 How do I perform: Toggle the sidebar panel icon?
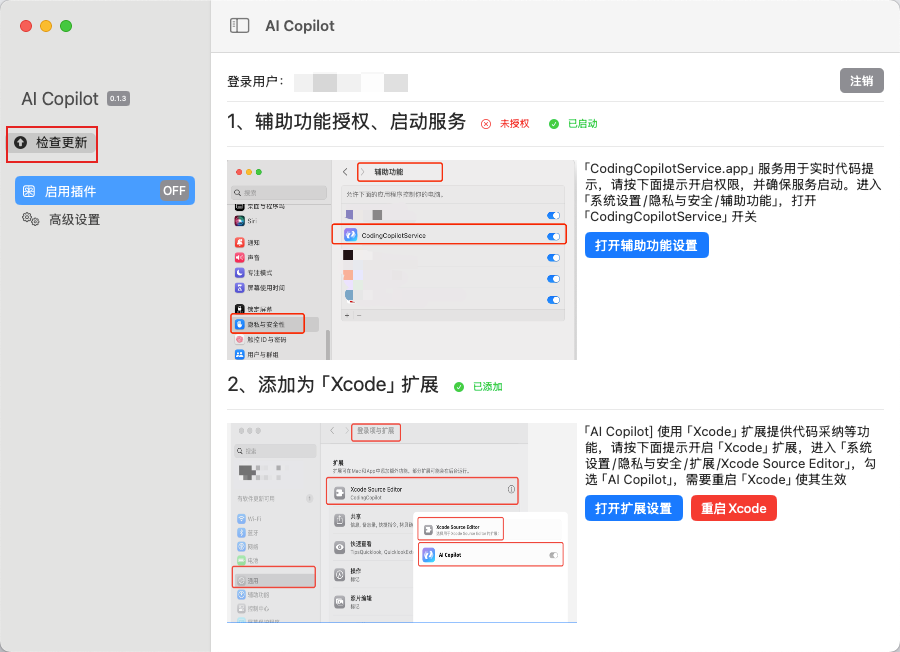(239, 26)
